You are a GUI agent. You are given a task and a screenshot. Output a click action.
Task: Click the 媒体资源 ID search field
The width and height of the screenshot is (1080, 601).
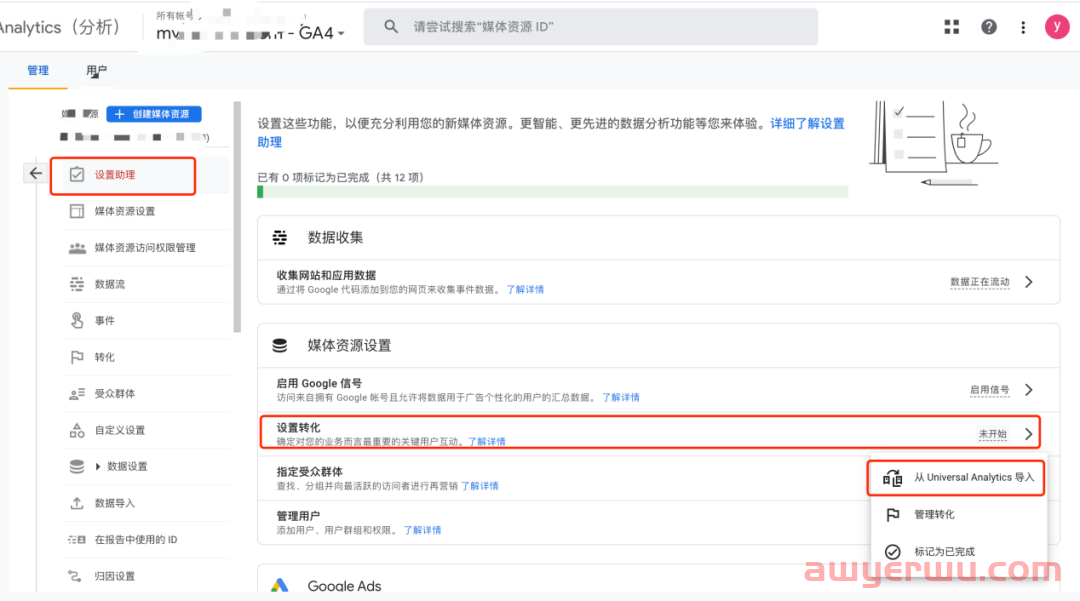[x=590, y=27]
